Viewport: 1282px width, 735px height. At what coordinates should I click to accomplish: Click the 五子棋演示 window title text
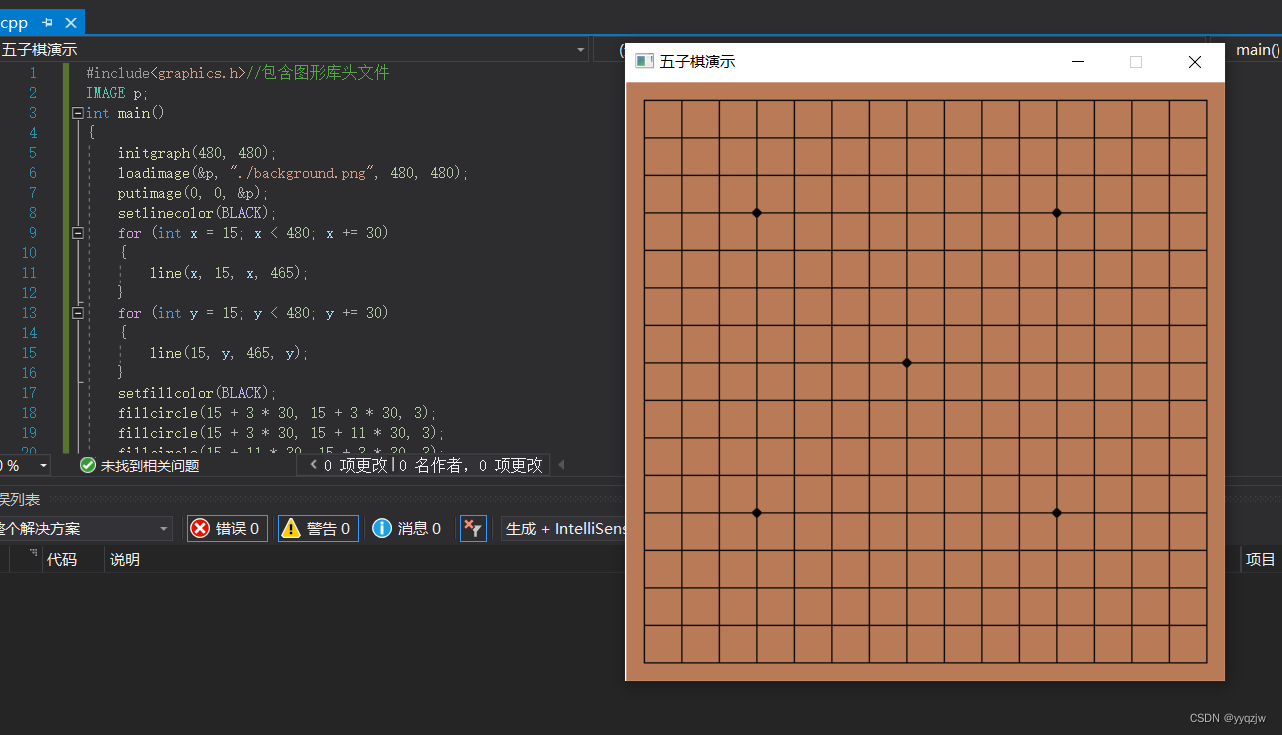(x=698, y=62)
